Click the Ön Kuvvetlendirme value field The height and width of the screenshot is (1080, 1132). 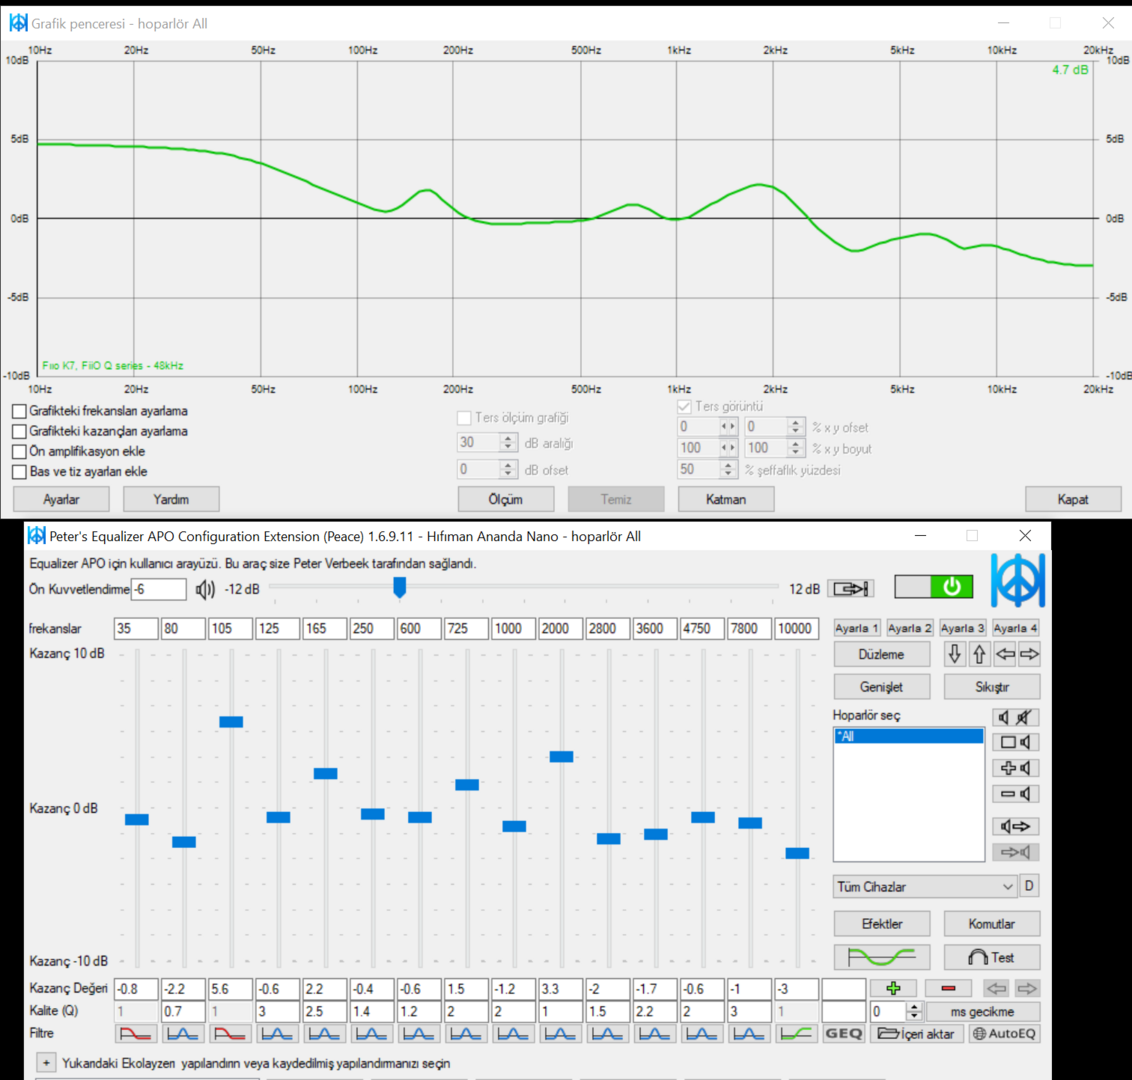point(159,590)
